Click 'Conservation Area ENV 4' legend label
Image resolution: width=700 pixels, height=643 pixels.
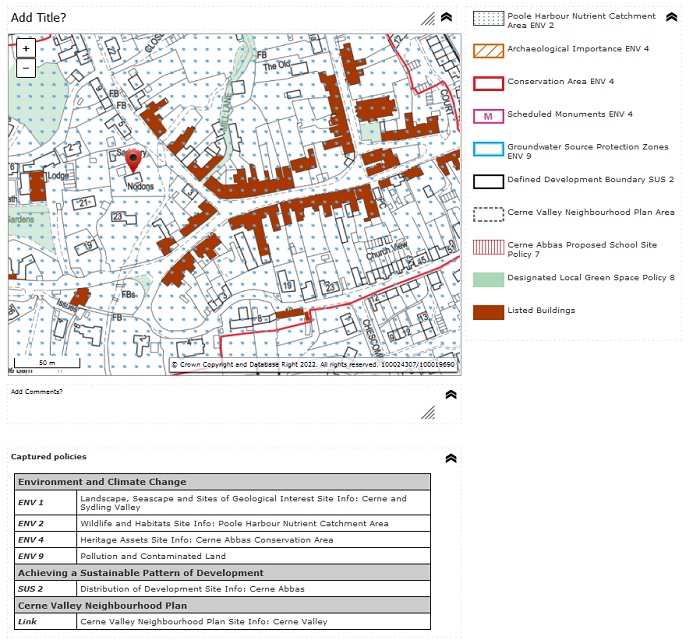coord(560,81)
